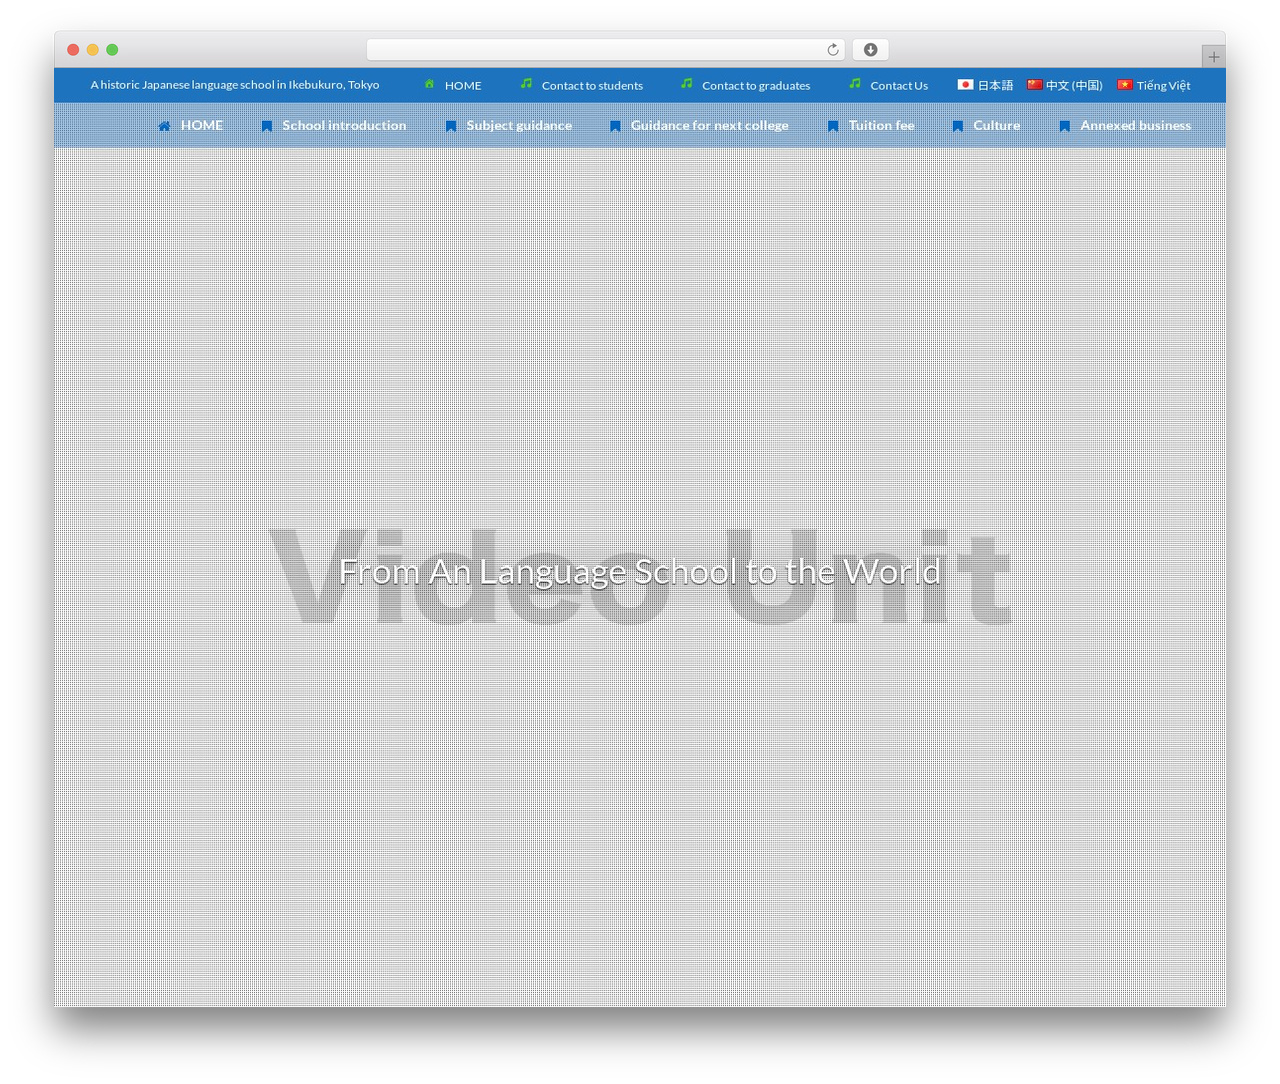1280x1084 pixels.
Task: Click the green home icon in top bar
Action: point(429,84)
